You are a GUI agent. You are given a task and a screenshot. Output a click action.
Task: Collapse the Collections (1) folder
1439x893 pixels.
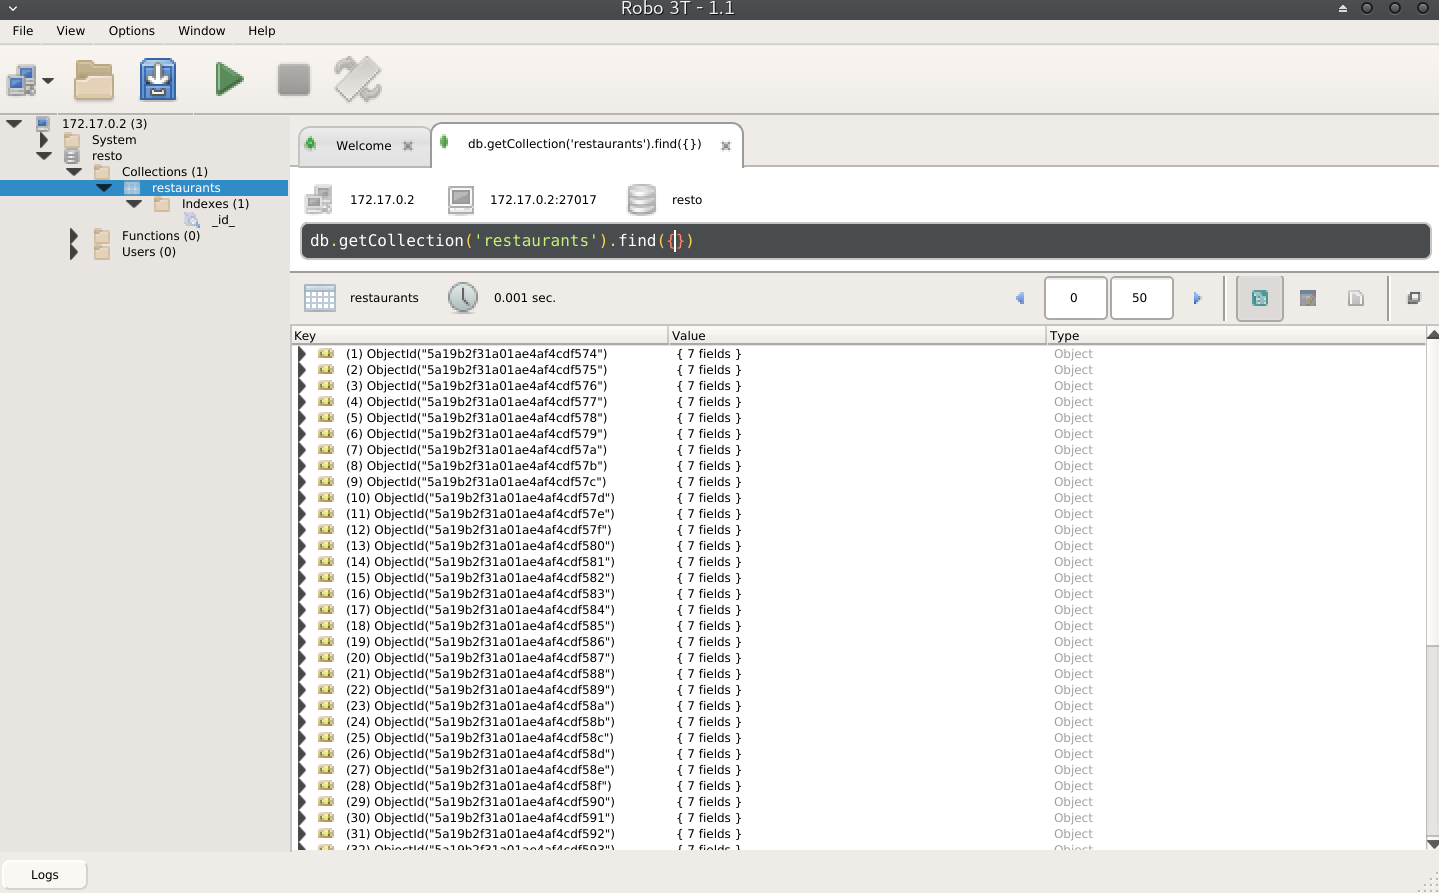pos(74,172)
